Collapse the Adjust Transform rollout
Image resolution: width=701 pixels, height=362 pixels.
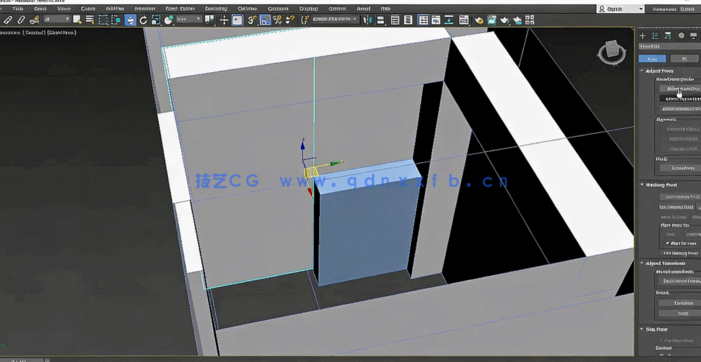pos(665,263)
